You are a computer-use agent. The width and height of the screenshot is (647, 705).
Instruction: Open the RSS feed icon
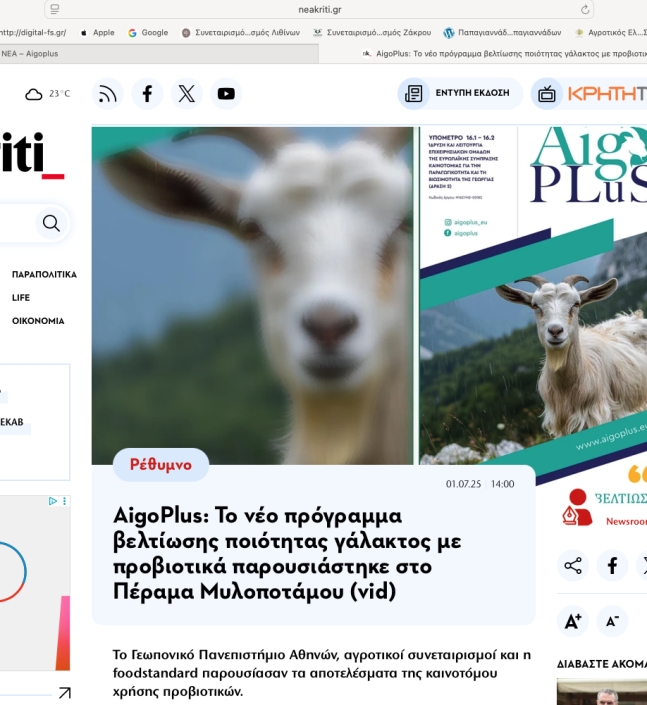tap(107, 94)
